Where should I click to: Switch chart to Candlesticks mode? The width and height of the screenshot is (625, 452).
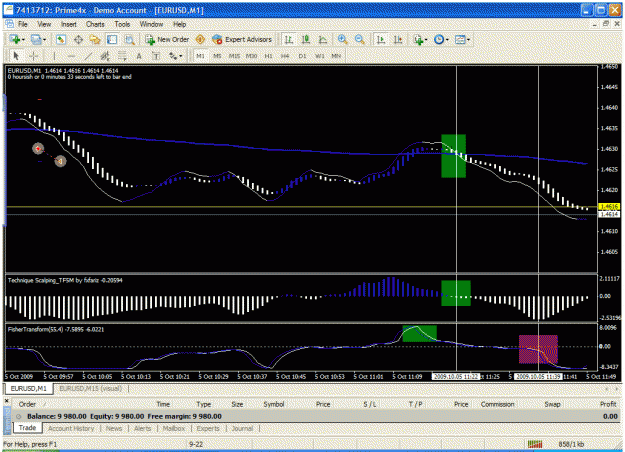tap(306, 39)
